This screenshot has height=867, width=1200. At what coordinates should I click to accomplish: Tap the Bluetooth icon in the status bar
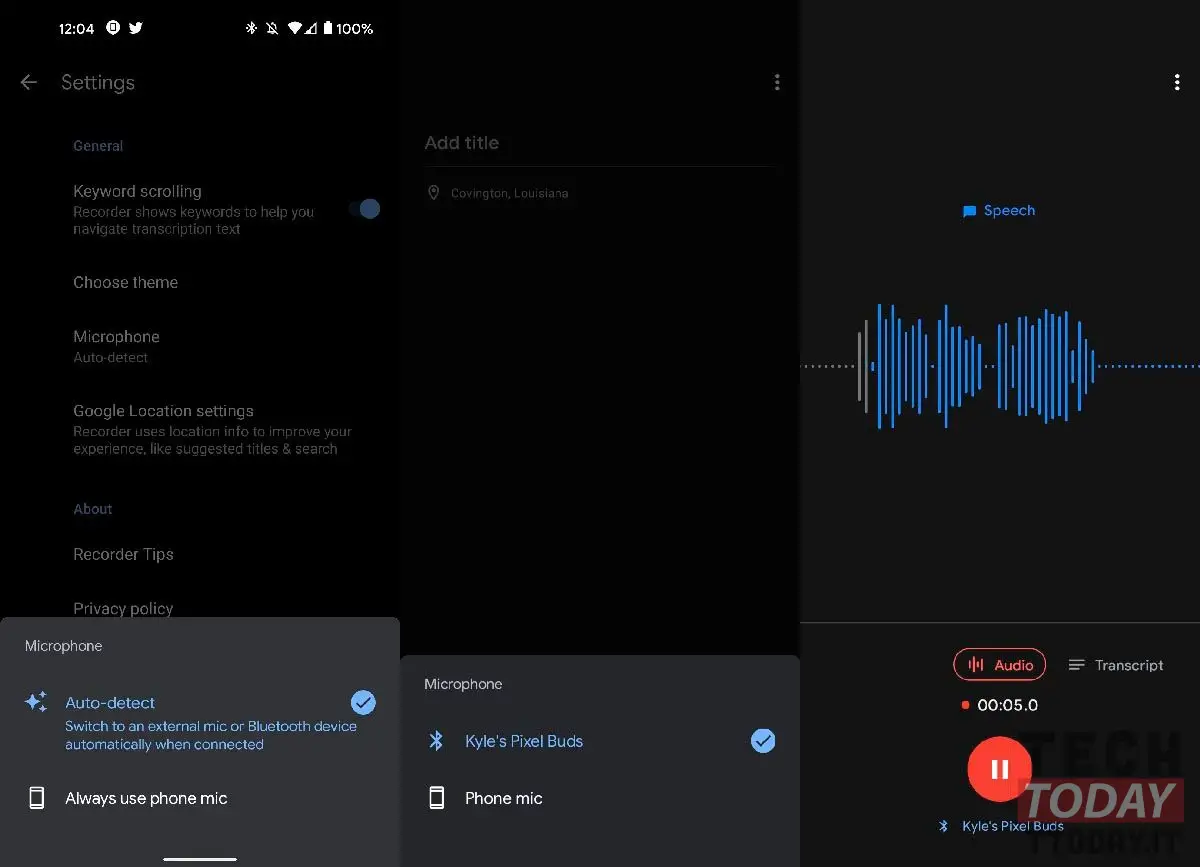251,29
